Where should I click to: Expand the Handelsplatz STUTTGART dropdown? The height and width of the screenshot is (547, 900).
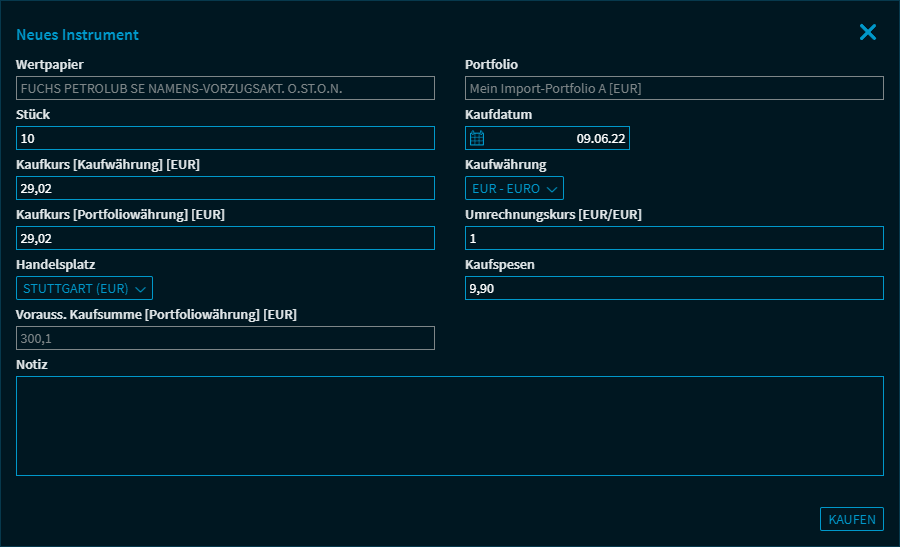pos(84,289)
